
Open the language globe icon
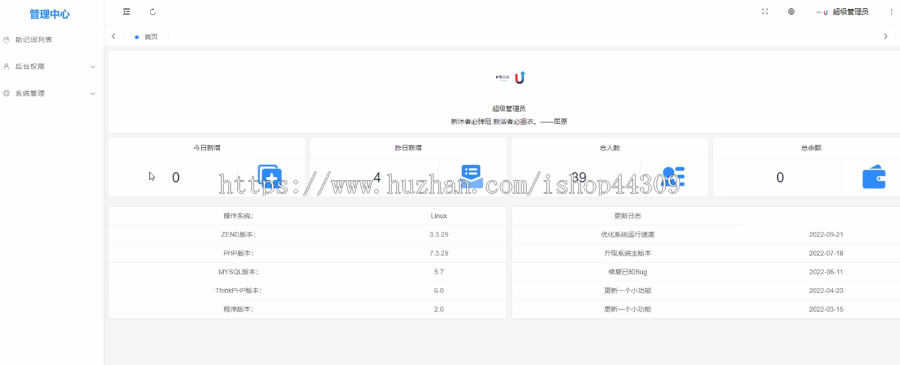[791, 11]
